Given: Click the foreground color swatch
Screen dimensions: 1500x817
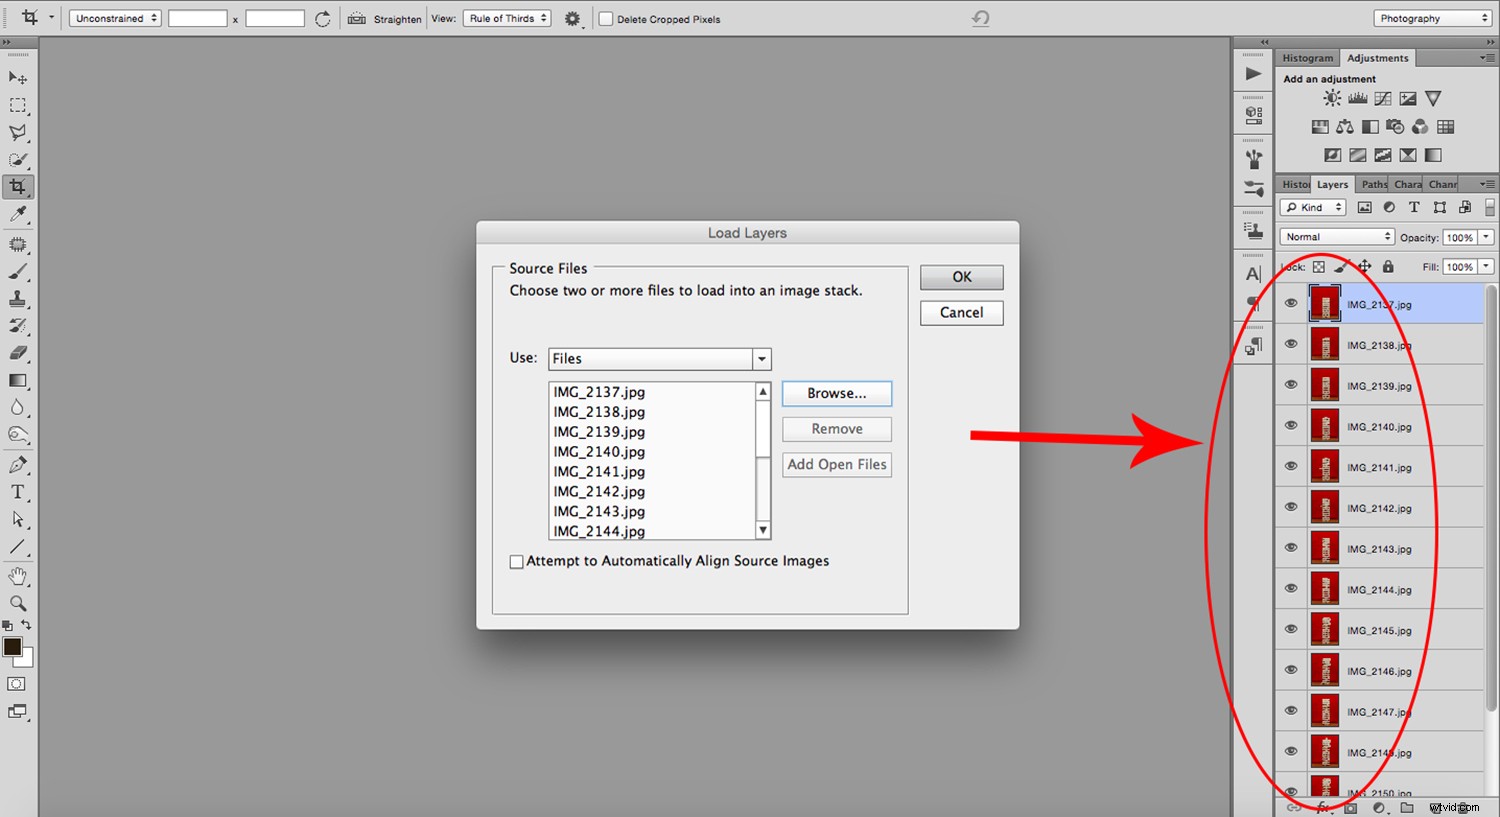Looking at the screenshot, I should (13, 649).
